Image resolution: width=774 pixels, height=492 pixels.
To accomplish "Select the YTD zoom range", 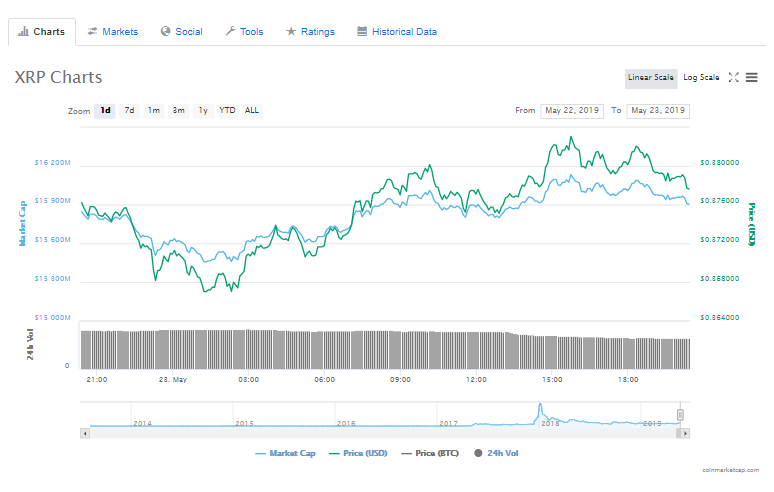I will coord(227,111).
